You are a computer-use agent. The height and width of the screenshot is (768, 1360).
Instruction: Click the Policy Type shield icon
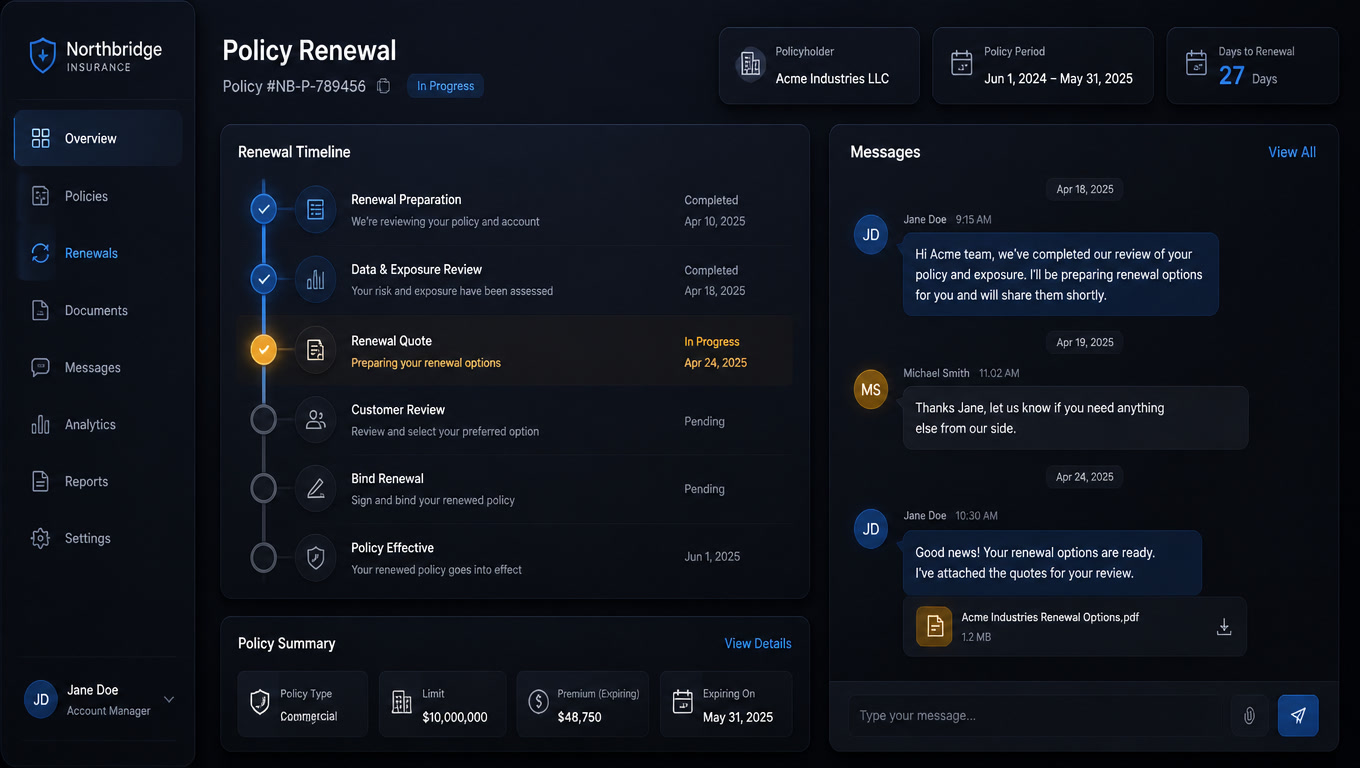tap(260, 702)
